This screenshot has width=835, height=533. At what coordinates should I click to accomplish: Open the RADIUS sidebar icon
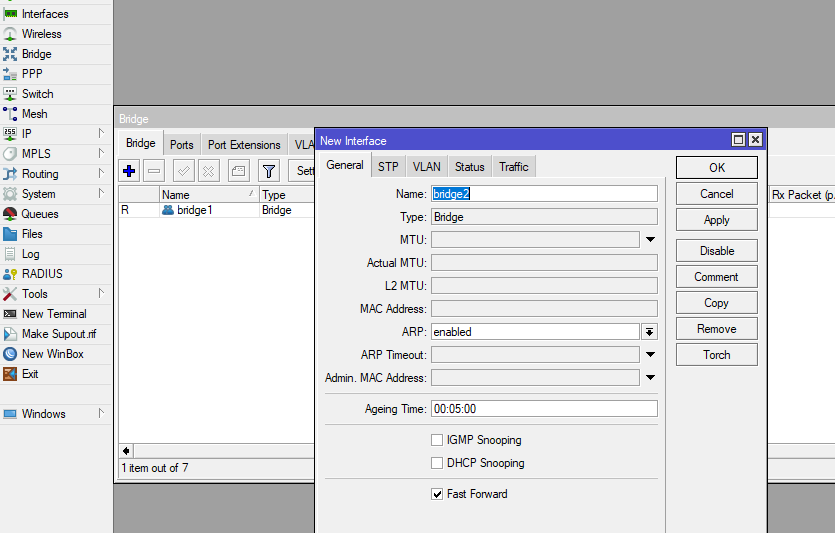click(x=10, y=274)
